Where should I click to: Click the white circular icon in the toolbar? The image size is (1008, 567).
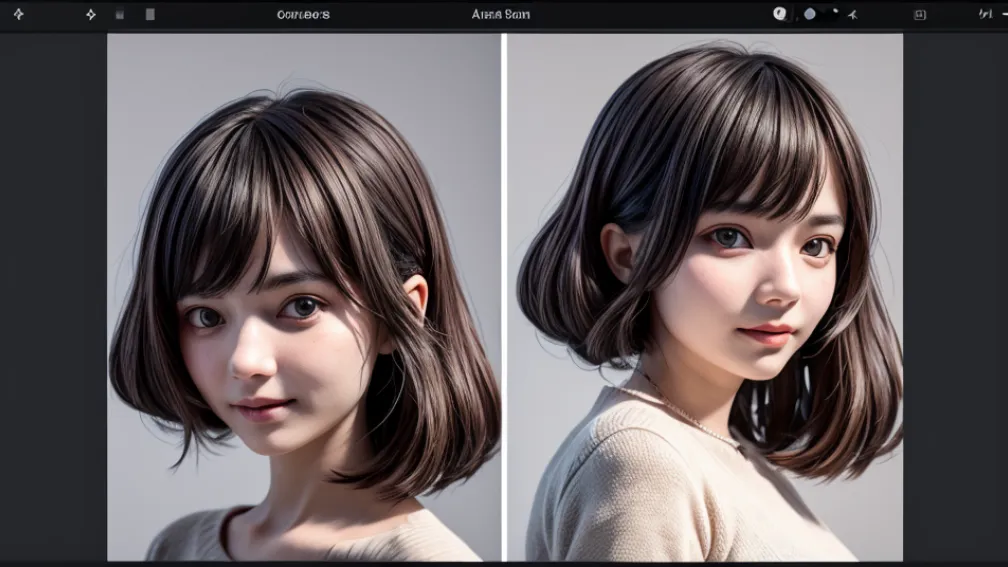pos(780,14)
